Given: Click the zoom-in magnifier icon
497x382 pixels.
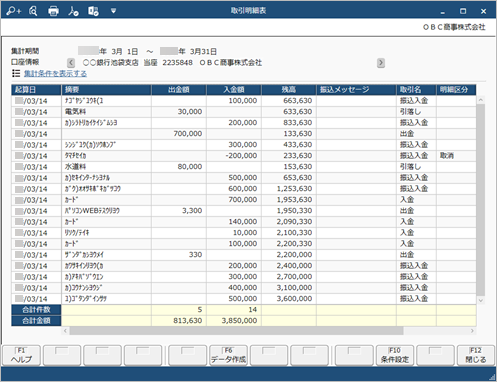Looking at the screenshot, I should point(13,11).
